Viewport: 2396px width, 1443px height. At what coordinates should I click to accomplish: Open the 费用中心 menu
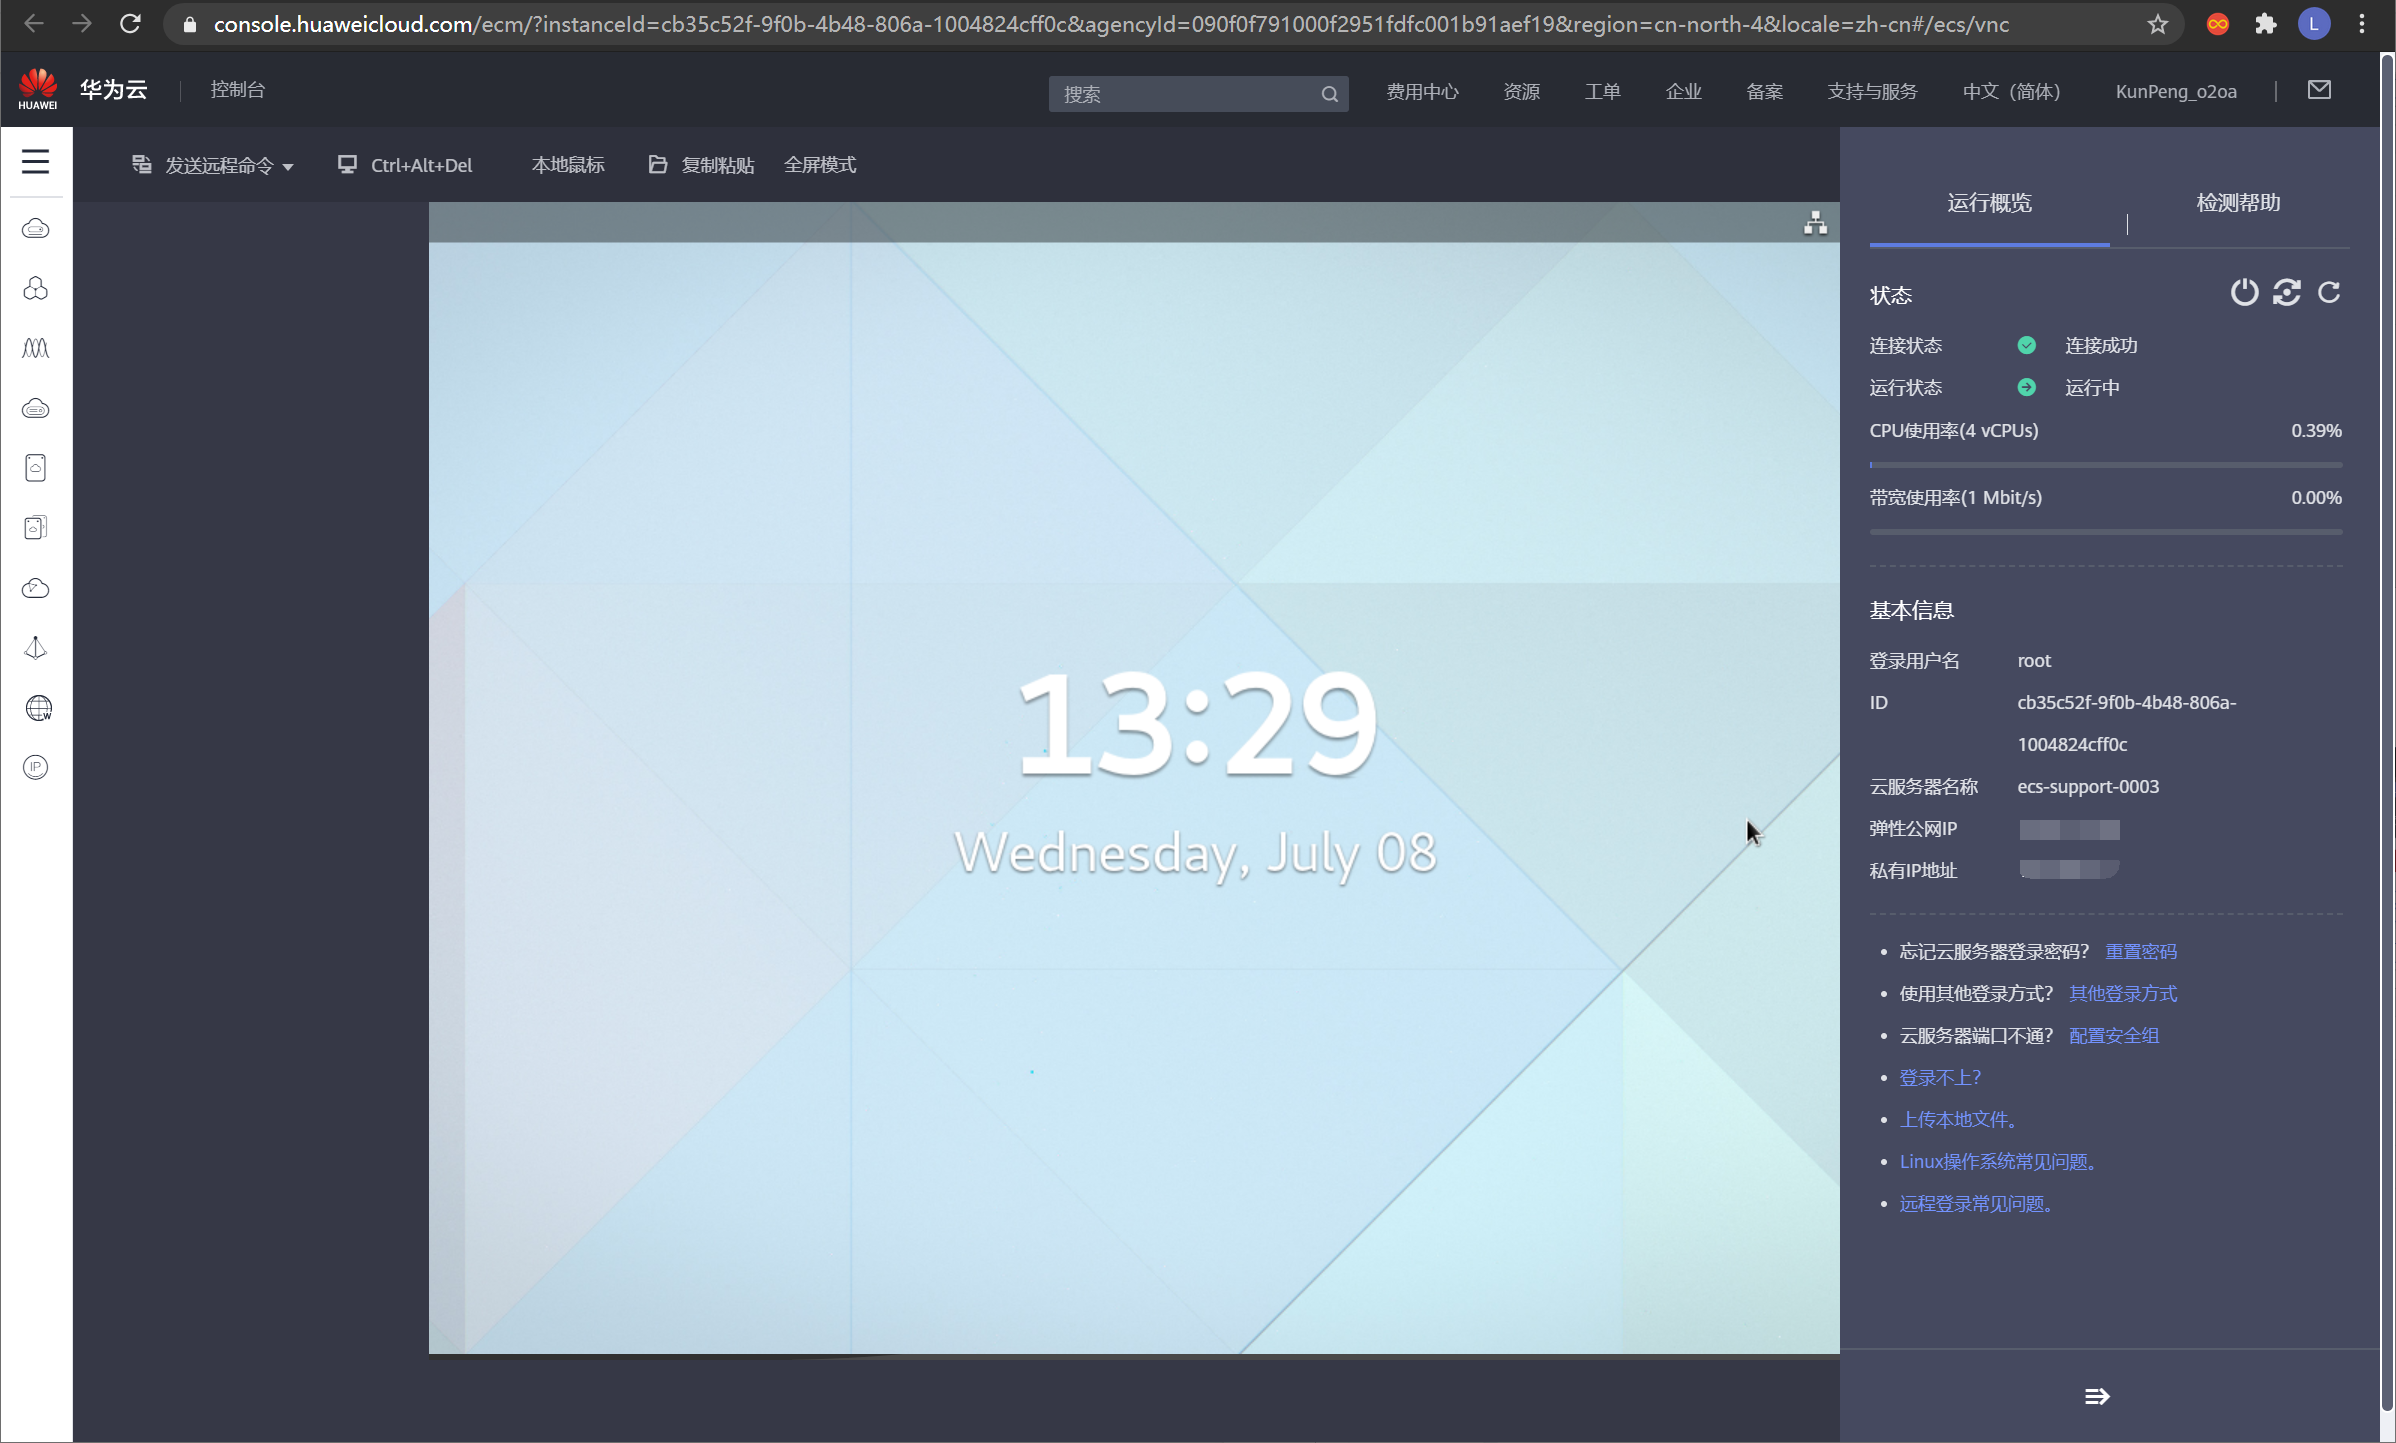(x=1422, y=92)
